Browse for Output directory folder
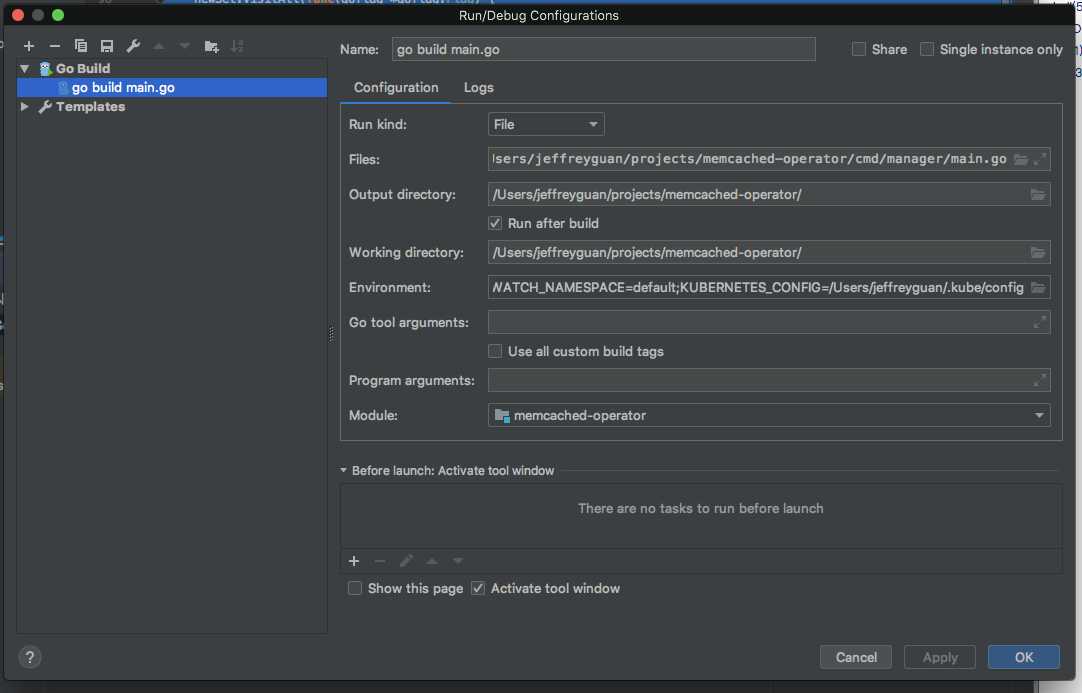Viewport: 1082px width, 693px height. click(x=1038, y=195)
